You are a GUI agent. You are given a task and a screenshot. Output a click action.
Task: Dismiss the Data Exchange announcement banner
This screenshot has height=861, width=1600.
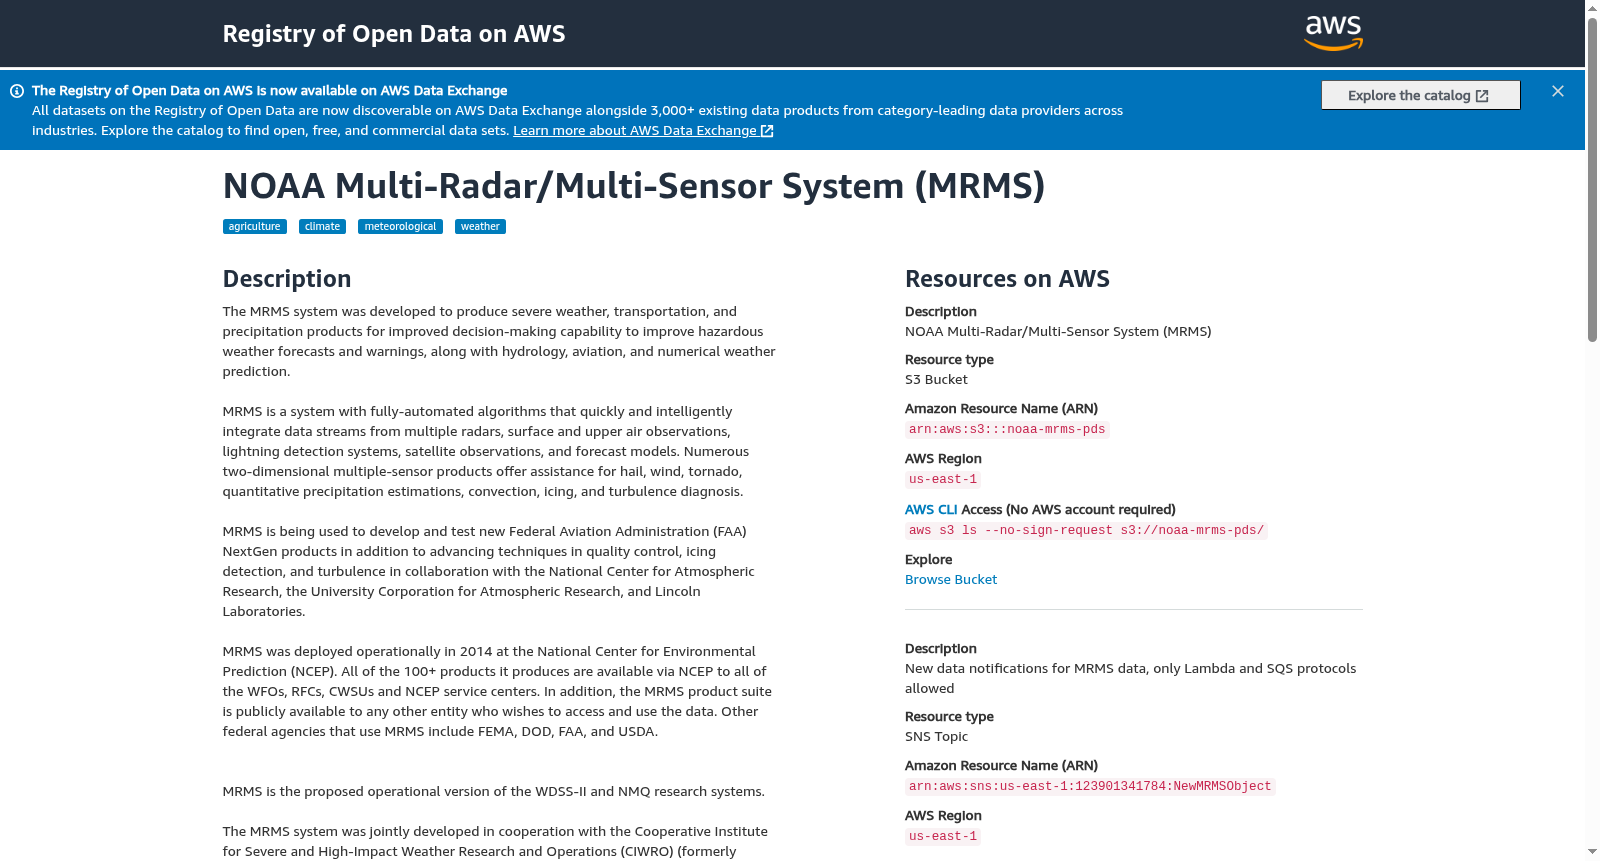pyautogui.click(x=1558, y=91)
